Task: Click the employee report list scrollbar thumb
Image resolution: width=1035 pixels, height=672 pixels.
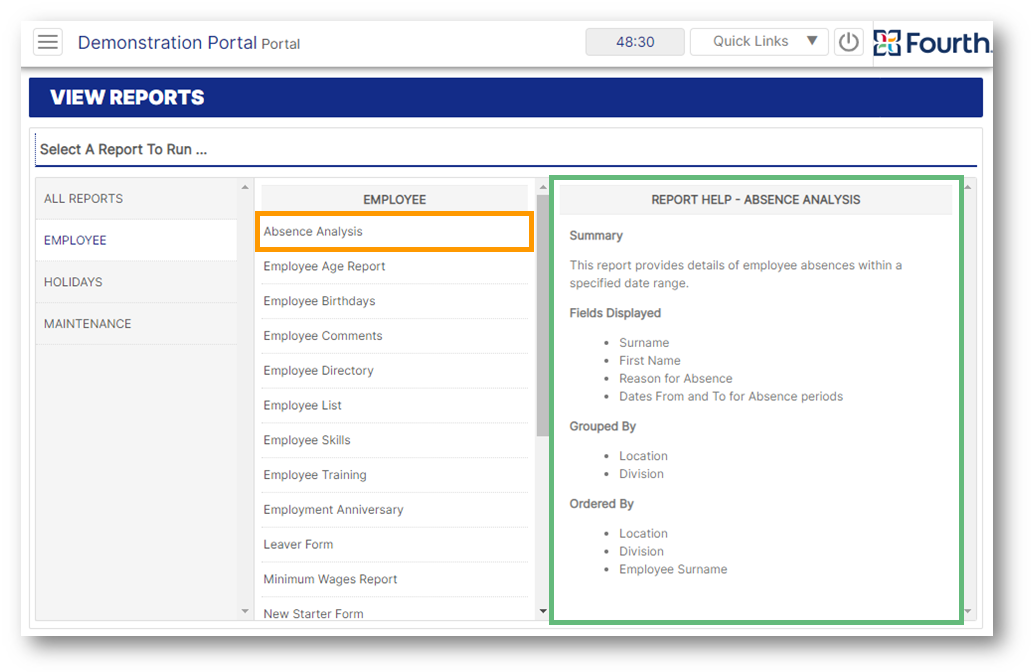Action: click(543, 316)
